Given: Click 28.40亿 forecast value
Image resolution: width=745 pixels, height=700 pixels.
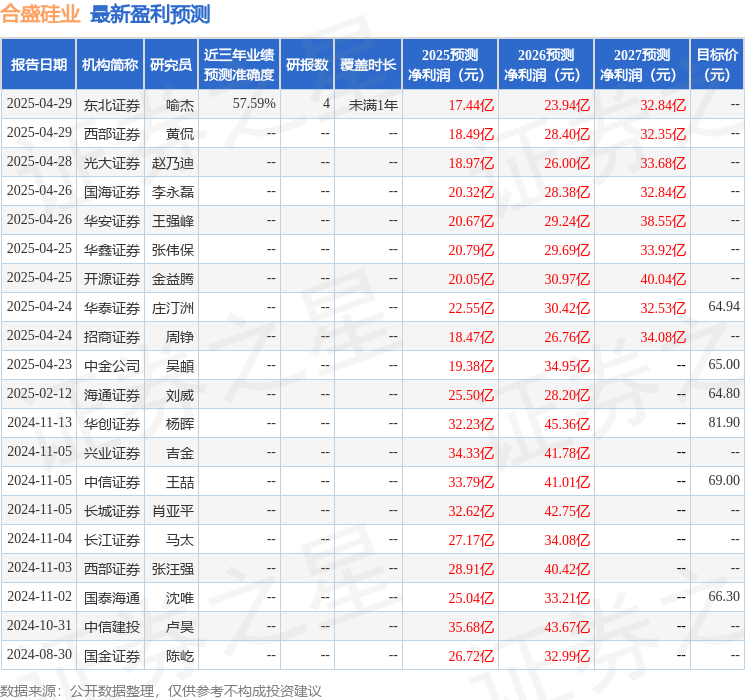Looking at the screenshot, I should click(x=567, y=134).
